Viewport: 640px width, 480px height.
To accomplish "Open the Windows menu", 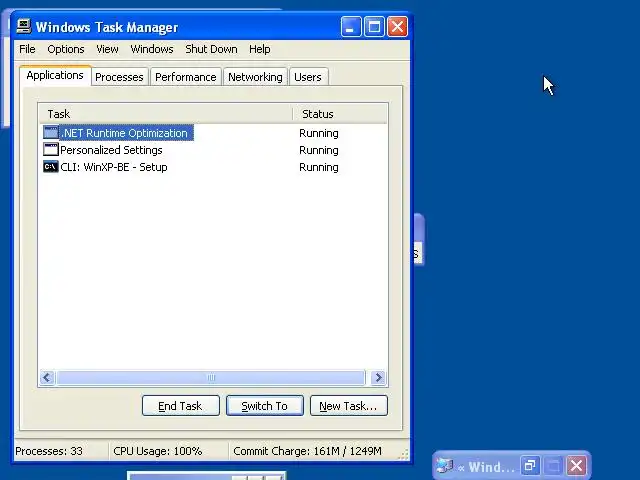I will pos(152,49).
